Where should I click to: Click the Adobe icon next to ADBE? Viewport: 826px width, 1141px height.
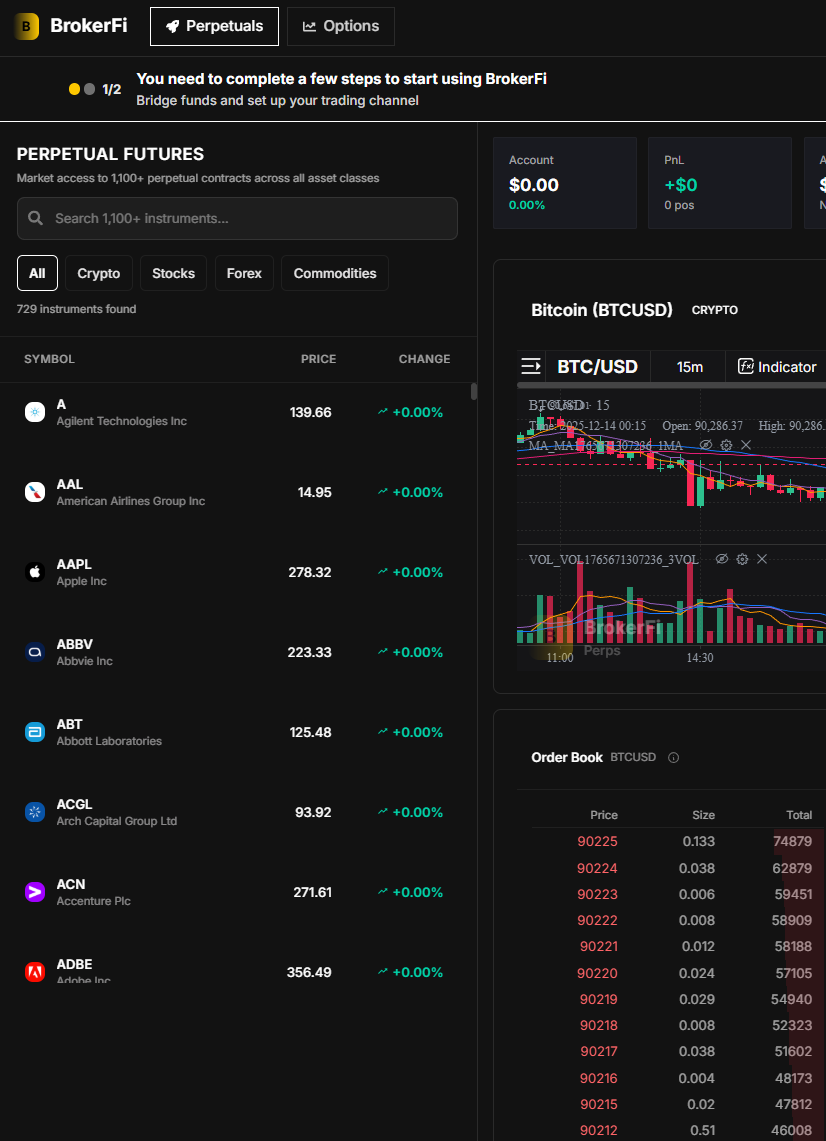(35, 972)
